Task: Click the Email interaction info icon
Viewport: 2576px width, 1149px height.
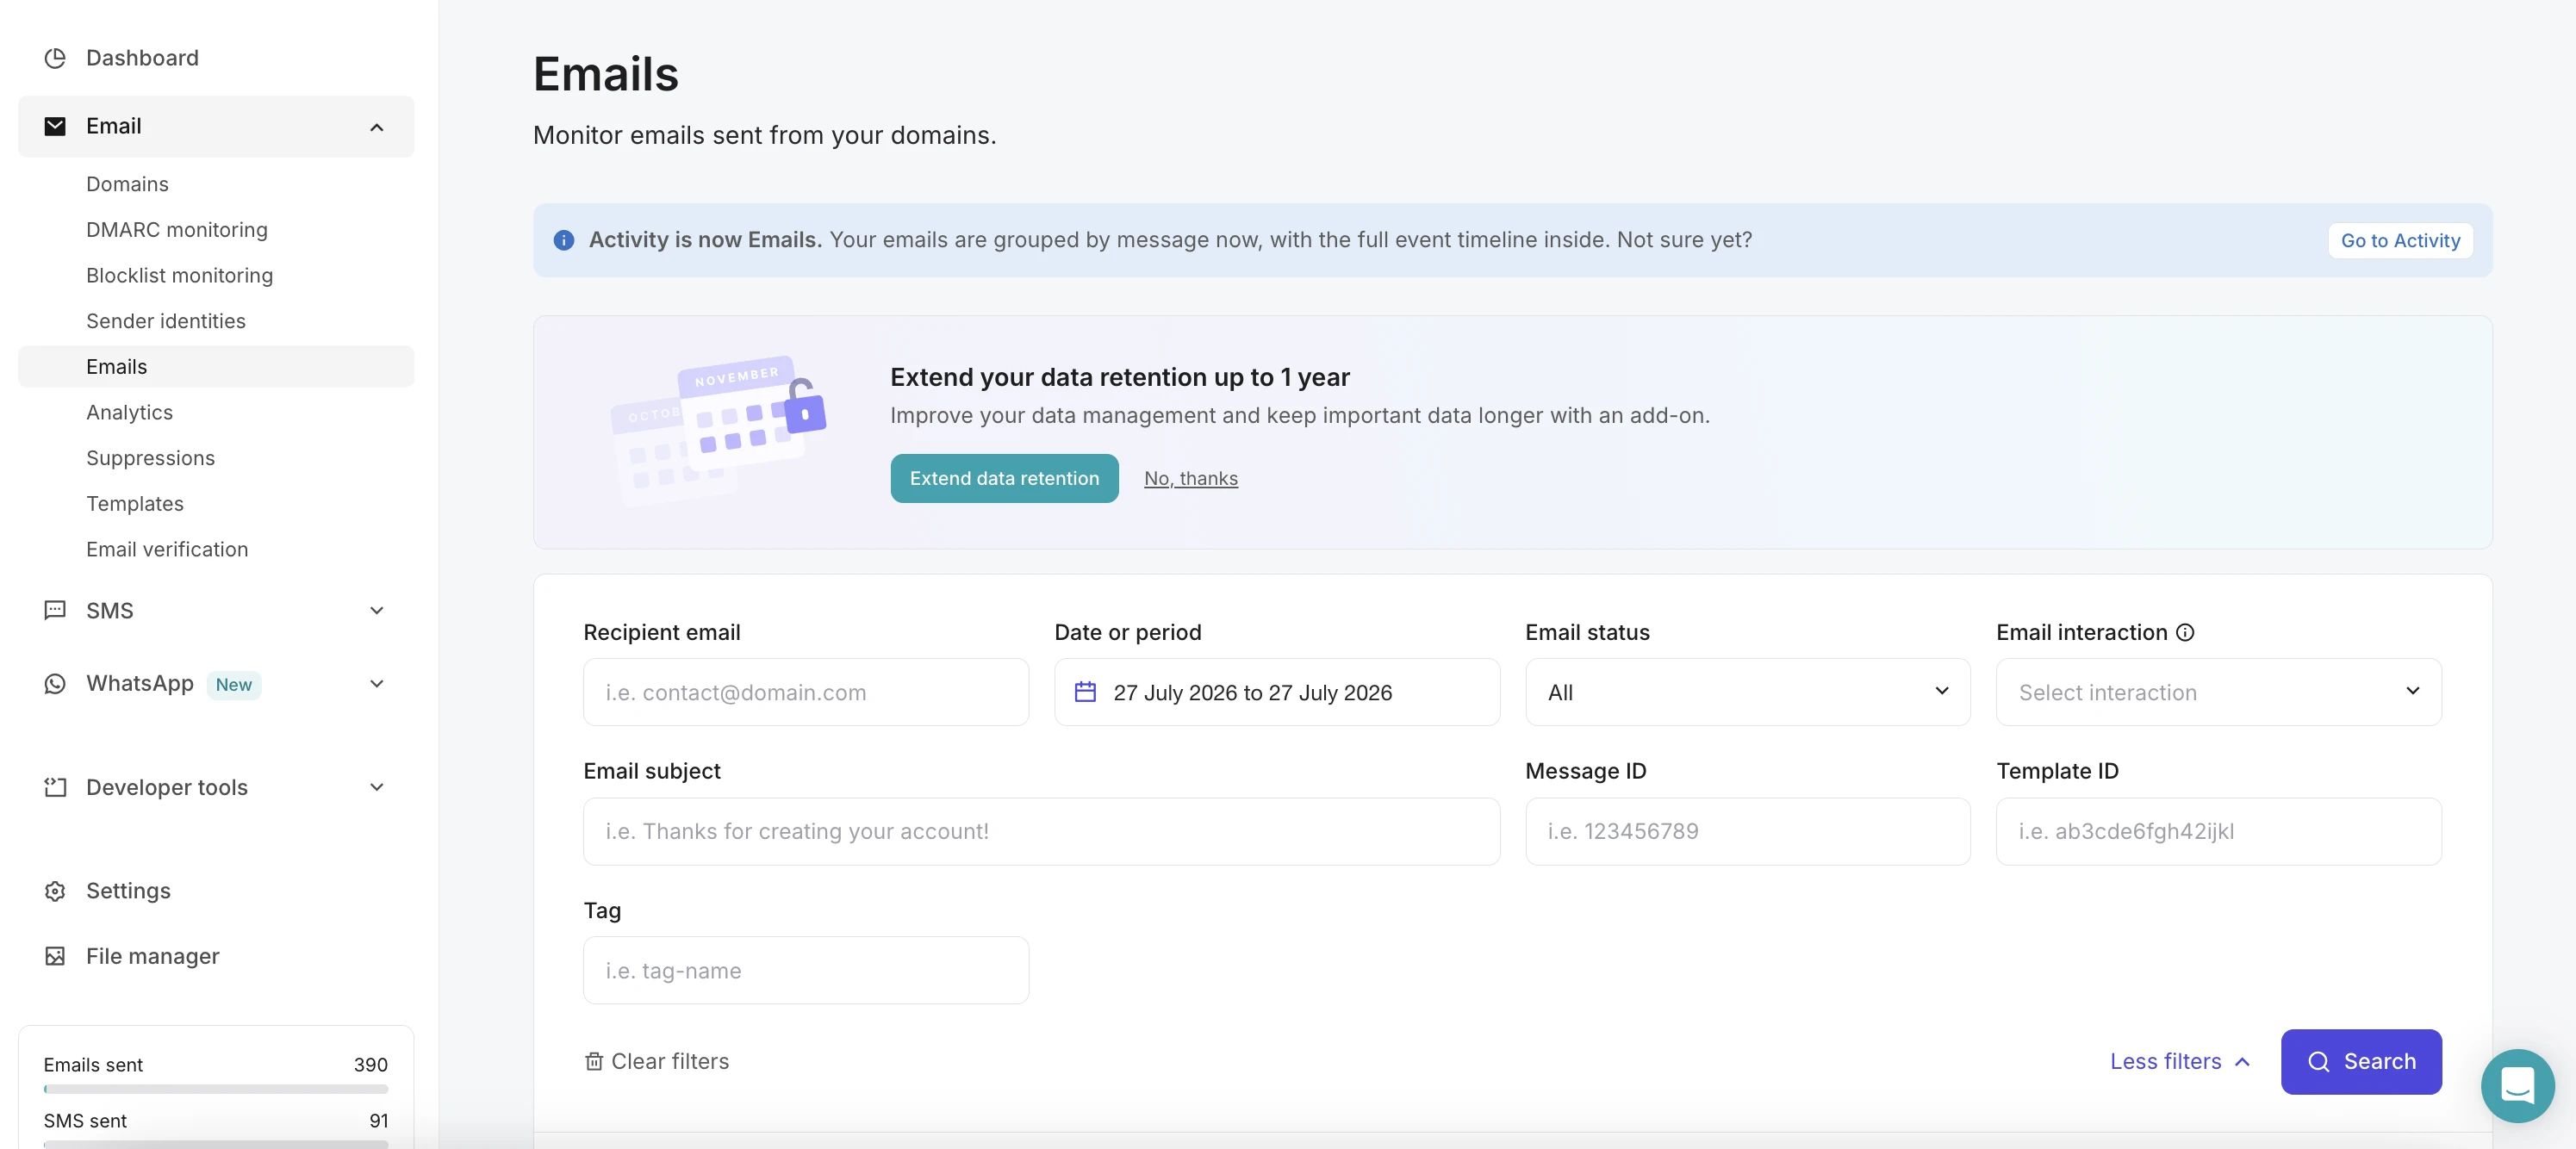Action: [x=2185, y=632]
